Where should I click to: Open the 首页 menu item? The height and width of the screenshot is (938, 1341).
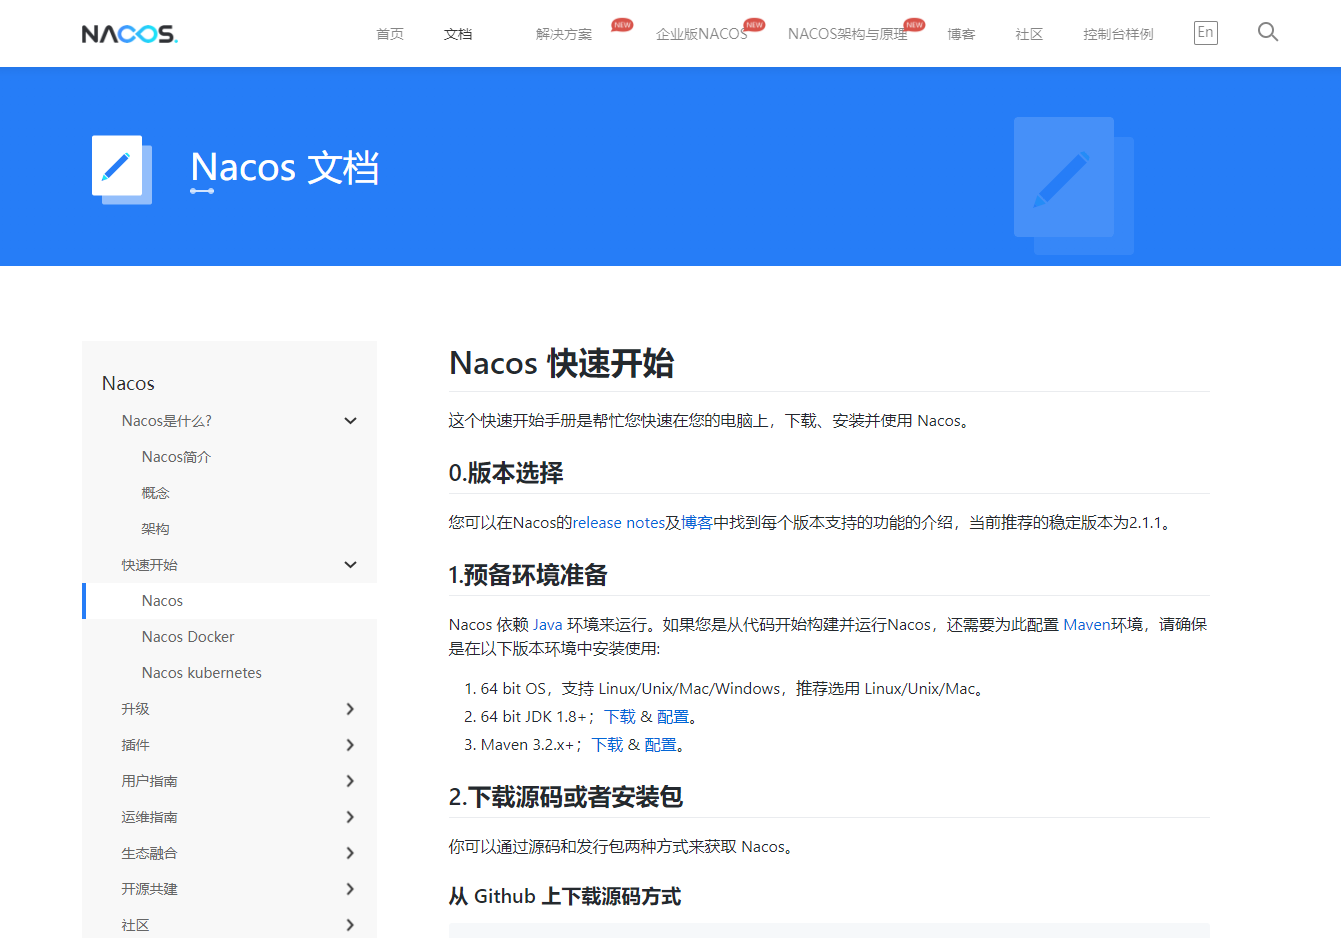point(389,33)
